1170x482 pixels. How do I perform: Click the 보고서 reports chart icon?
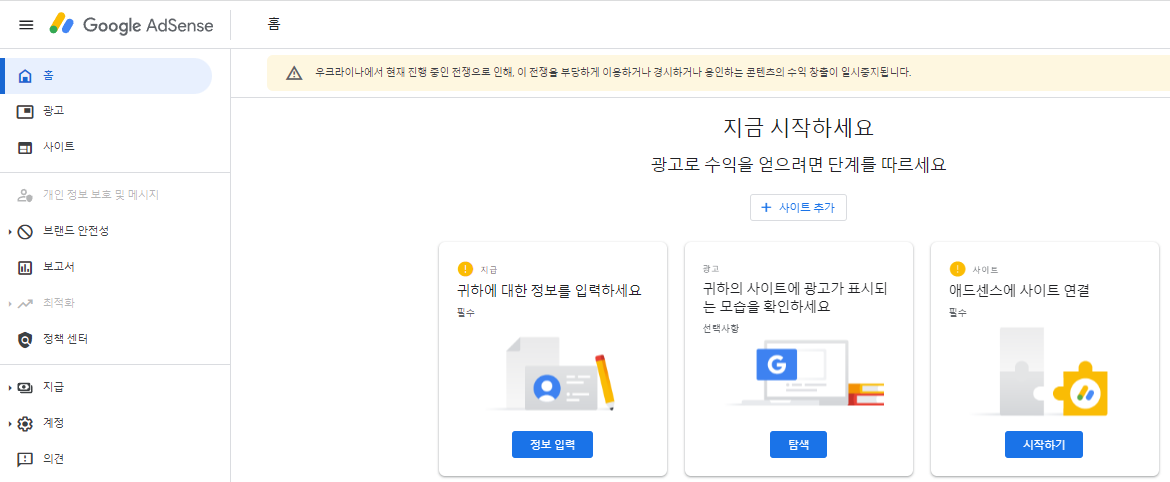coord(25,267)
